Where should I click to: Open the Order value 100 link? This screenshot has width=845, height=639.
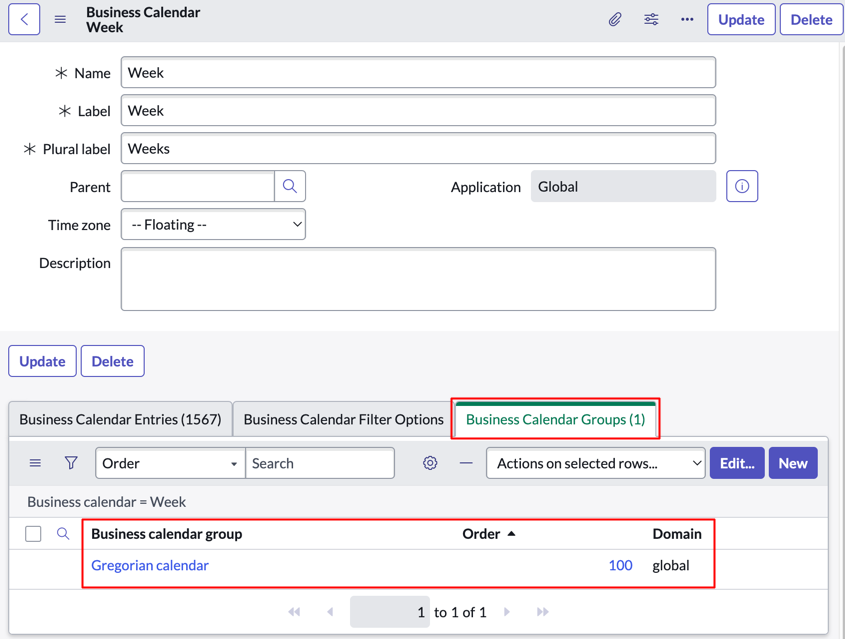[620, 565]
